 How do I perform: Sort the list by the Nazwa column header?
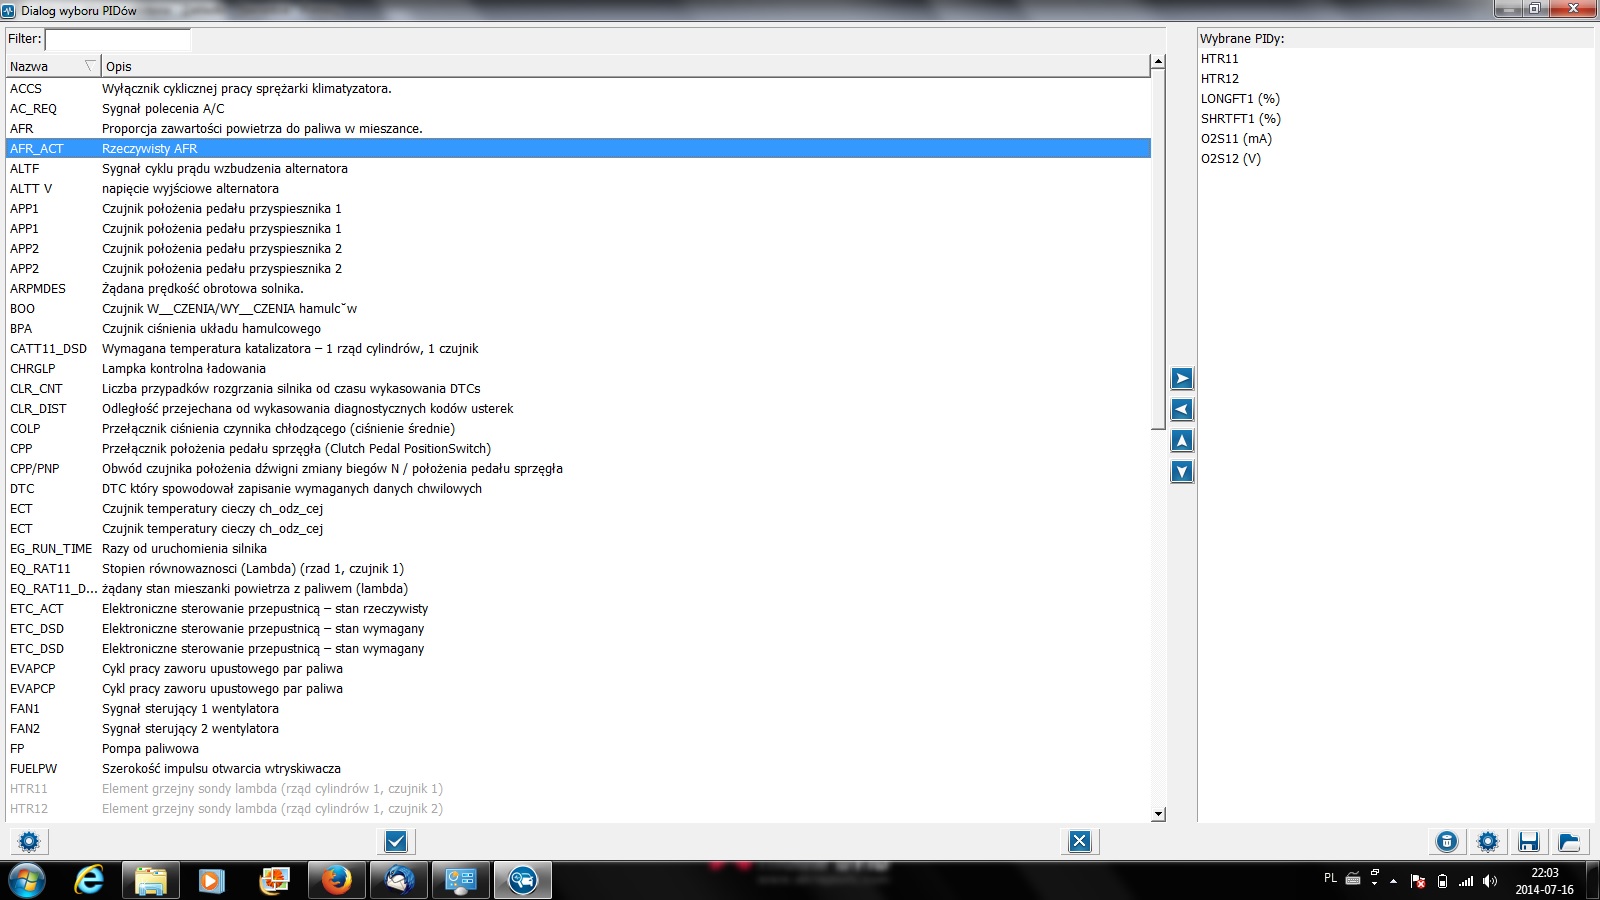point(50,67)
